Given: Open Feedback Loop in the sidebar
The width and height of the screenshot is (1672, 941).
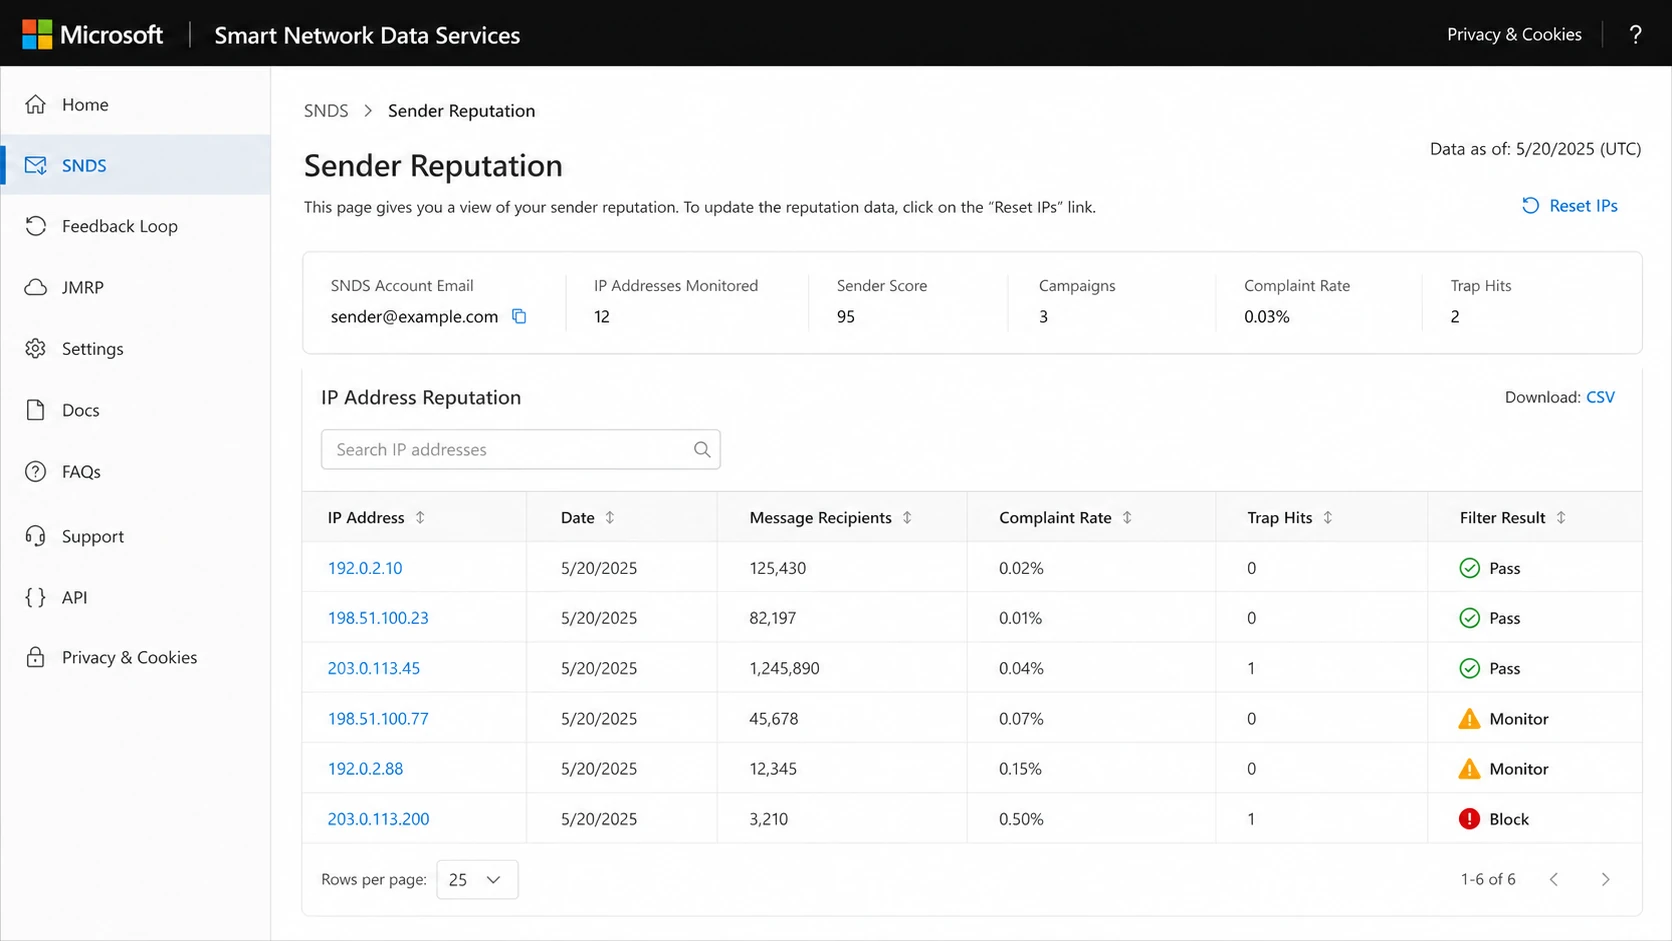Looking at the screenshot, I should point(136,226).
